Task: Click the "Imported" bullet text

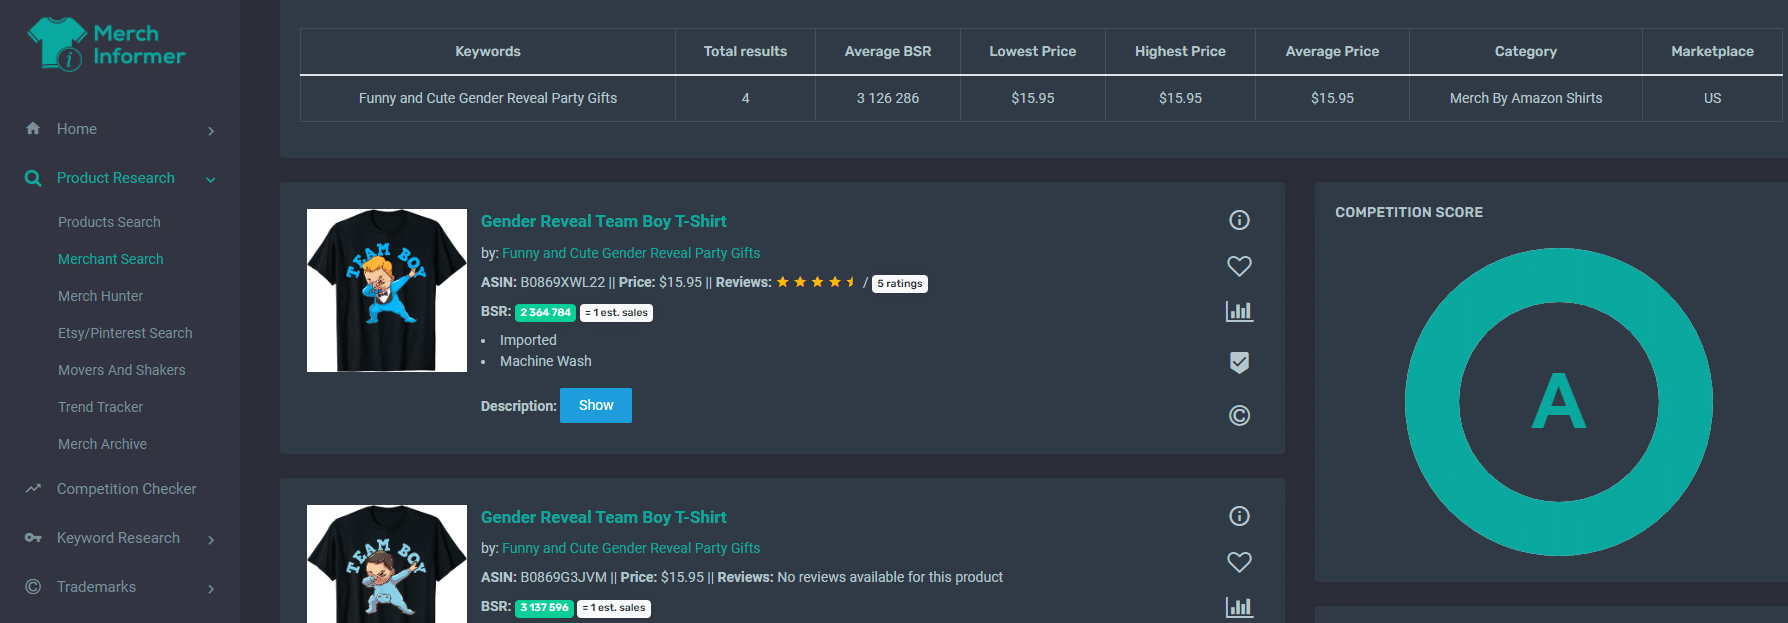Action: [528, 340]
